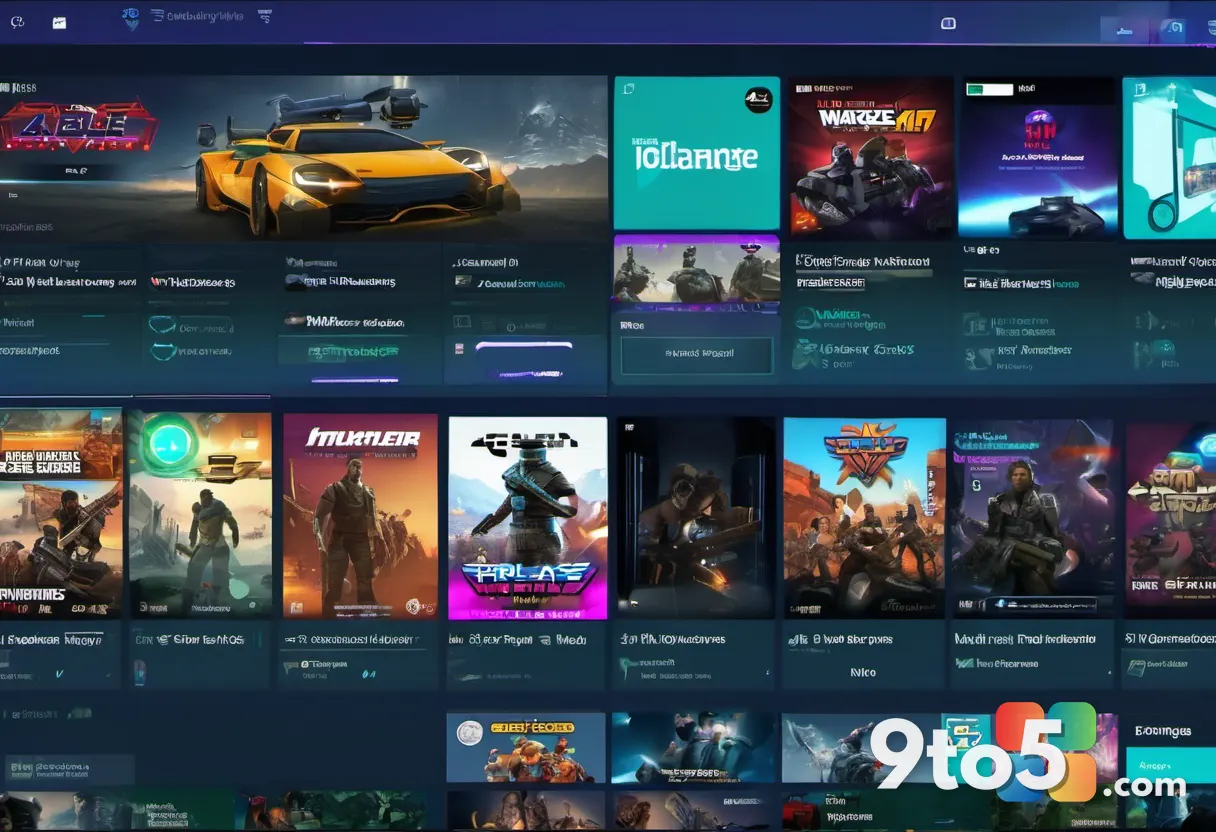1216x832 pixels.
Task: Open the soldiers thumbnail below the teal tile
Action: tap(696, 268)
